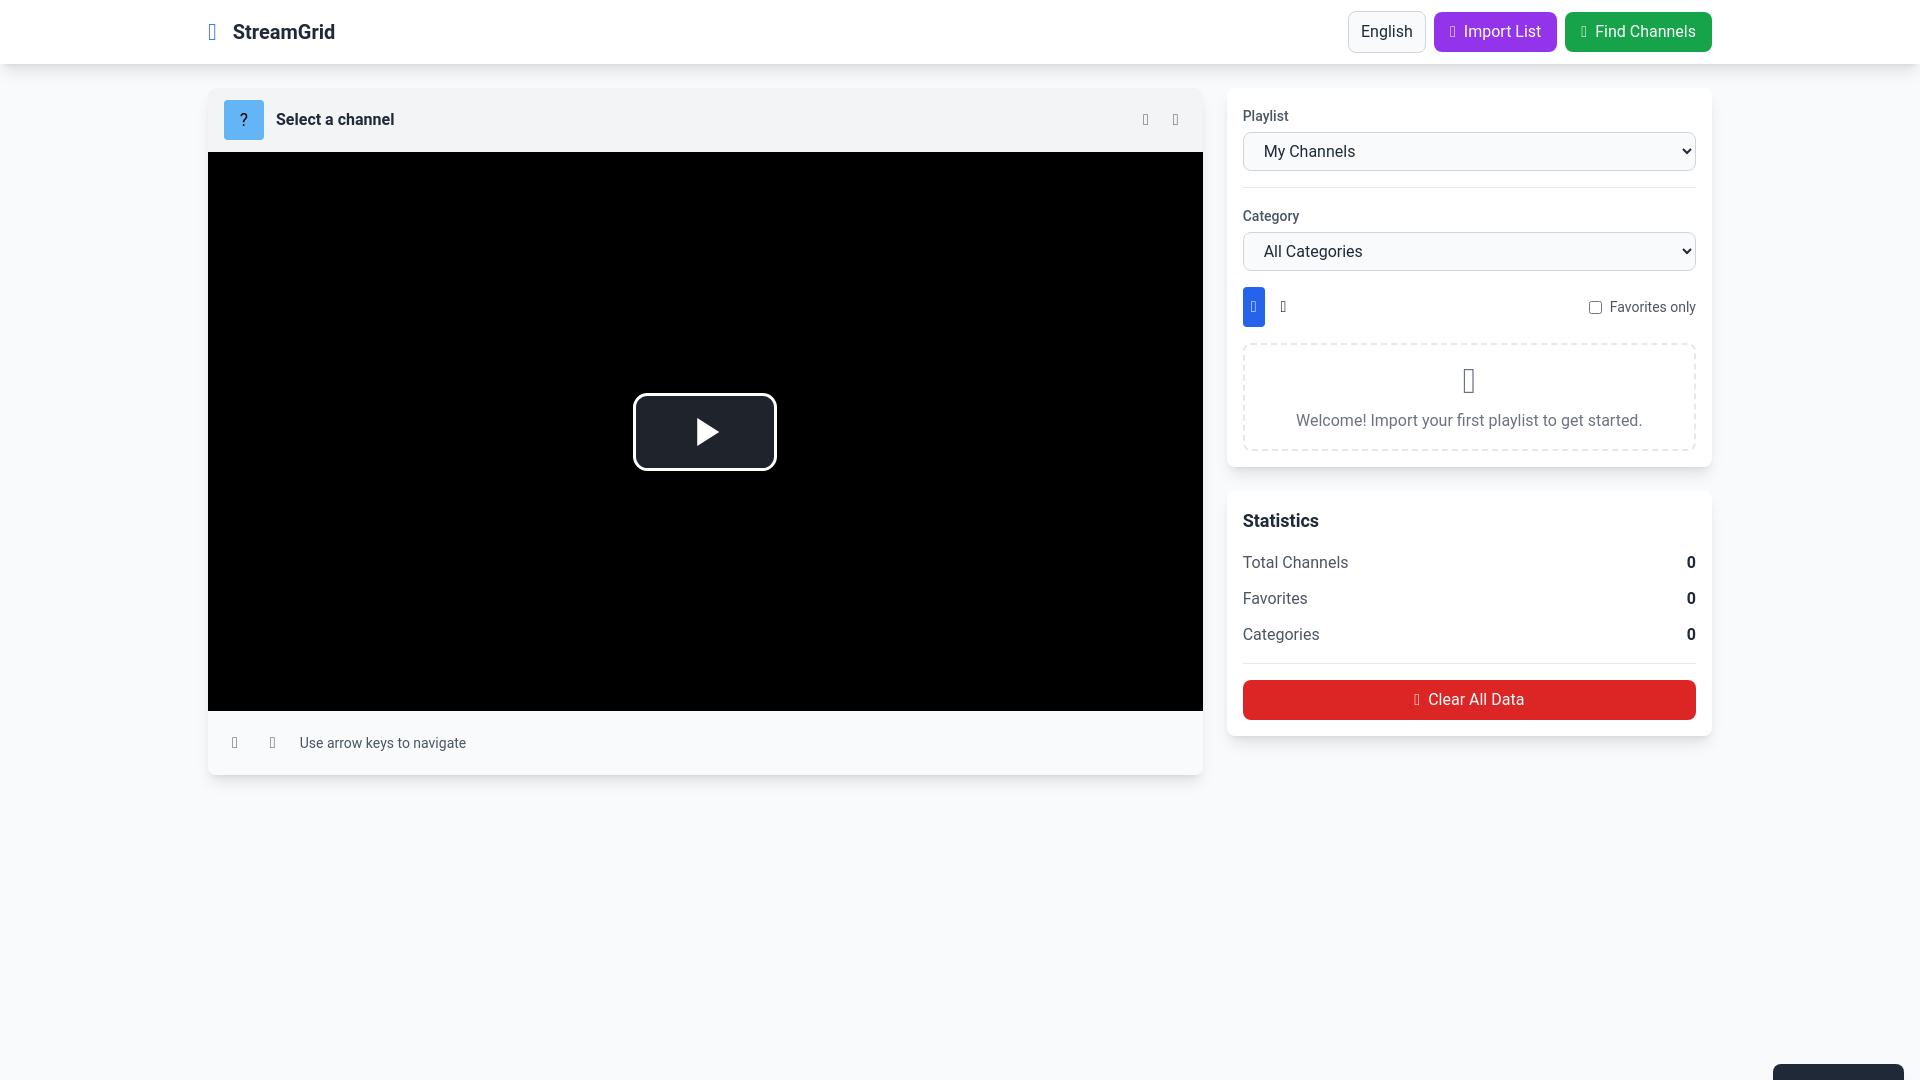
Task: Open the Playlist dropdown showing My Channels
Action: 1469,152
